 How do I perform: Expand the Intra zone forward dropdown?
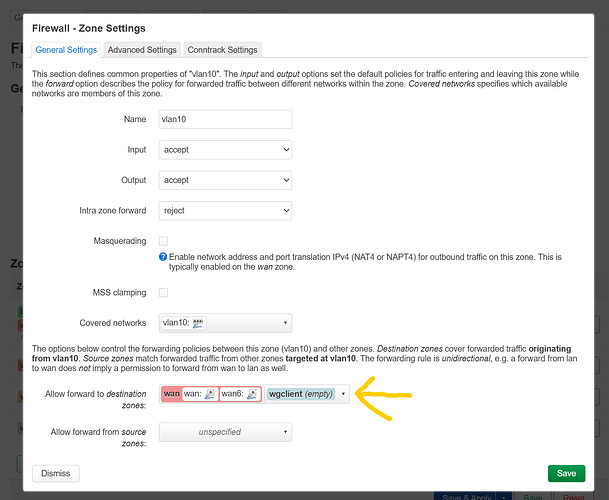coord(225,211)
